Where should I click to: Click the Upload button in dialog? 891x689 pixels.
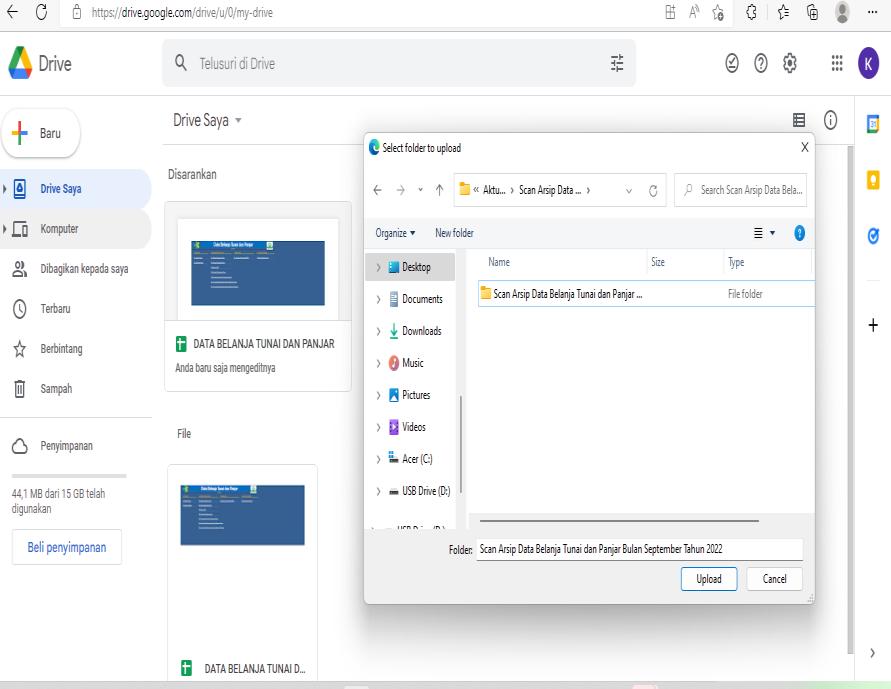point(709,579)
